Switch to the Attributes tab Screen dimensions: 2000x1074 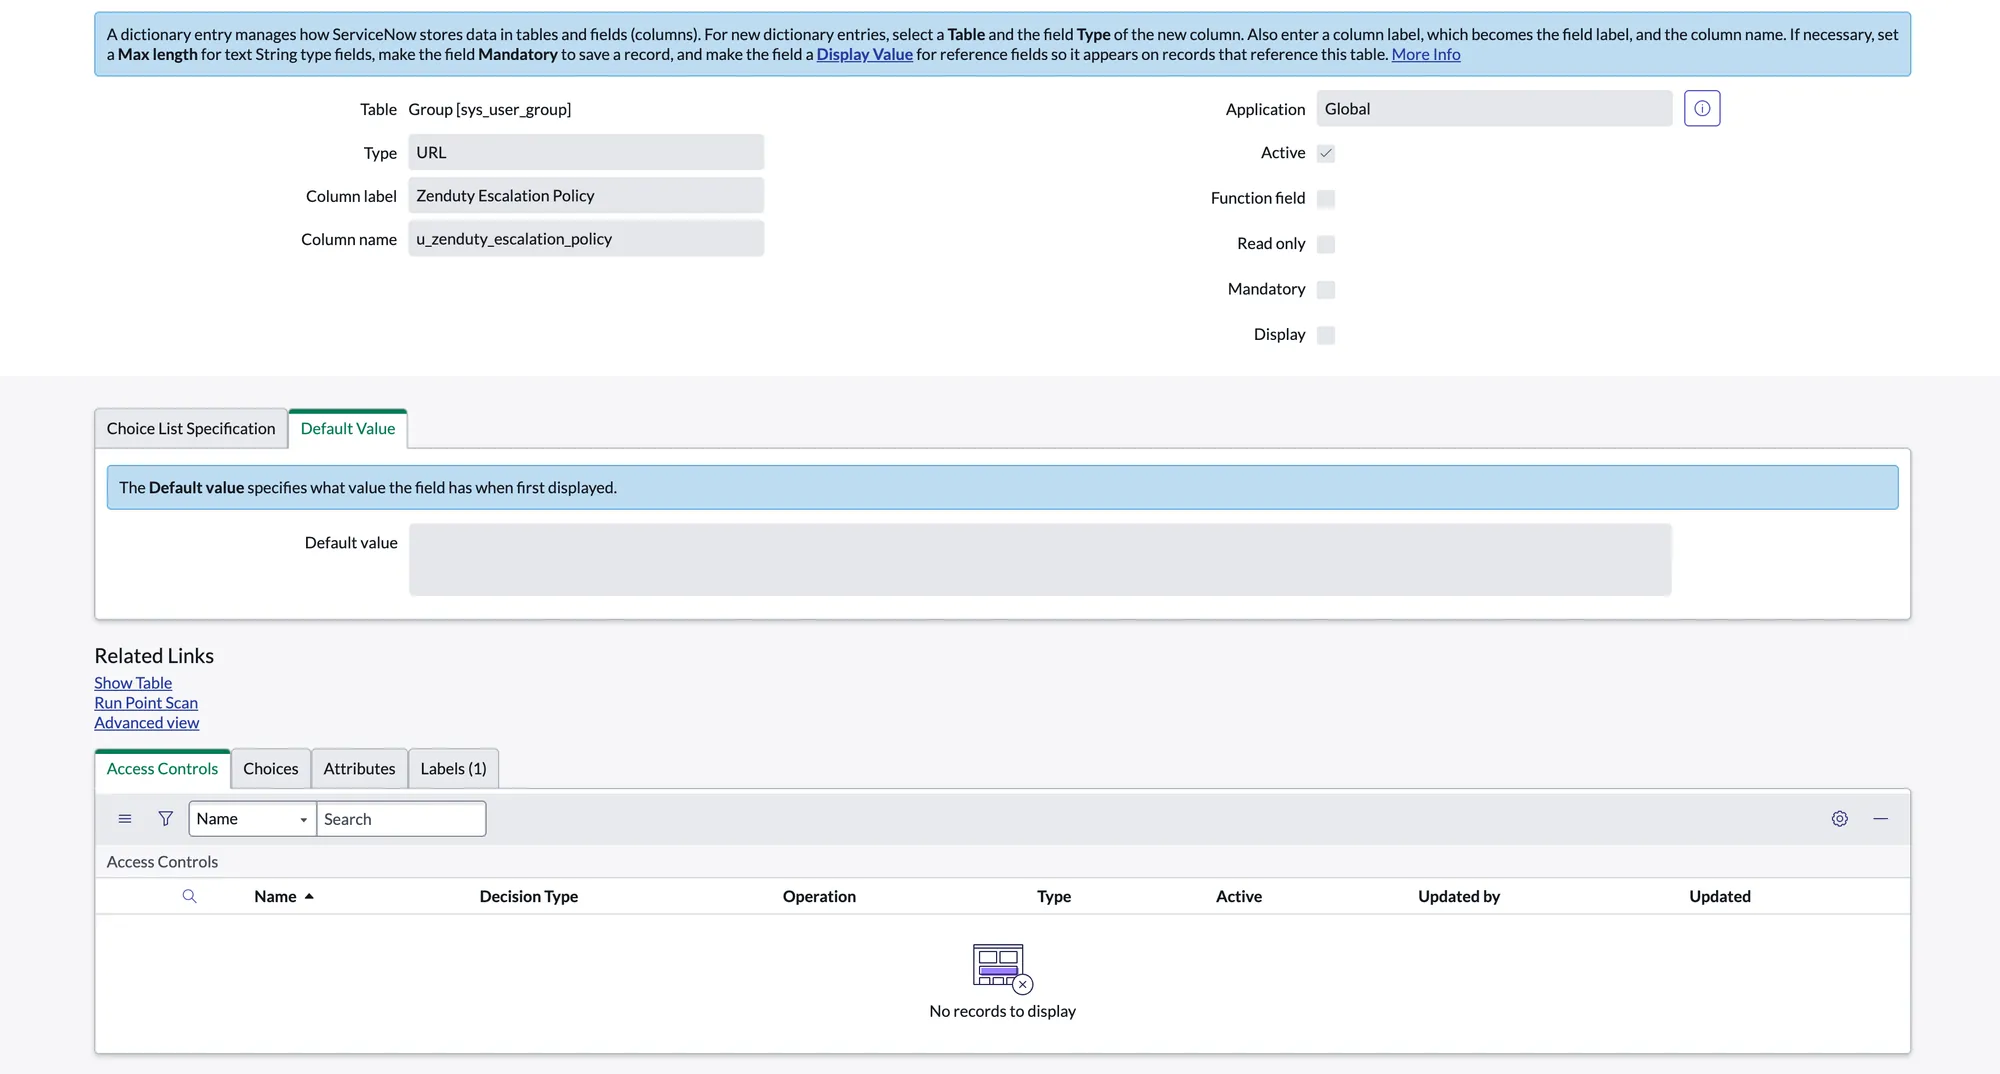(x=359, y=768)
